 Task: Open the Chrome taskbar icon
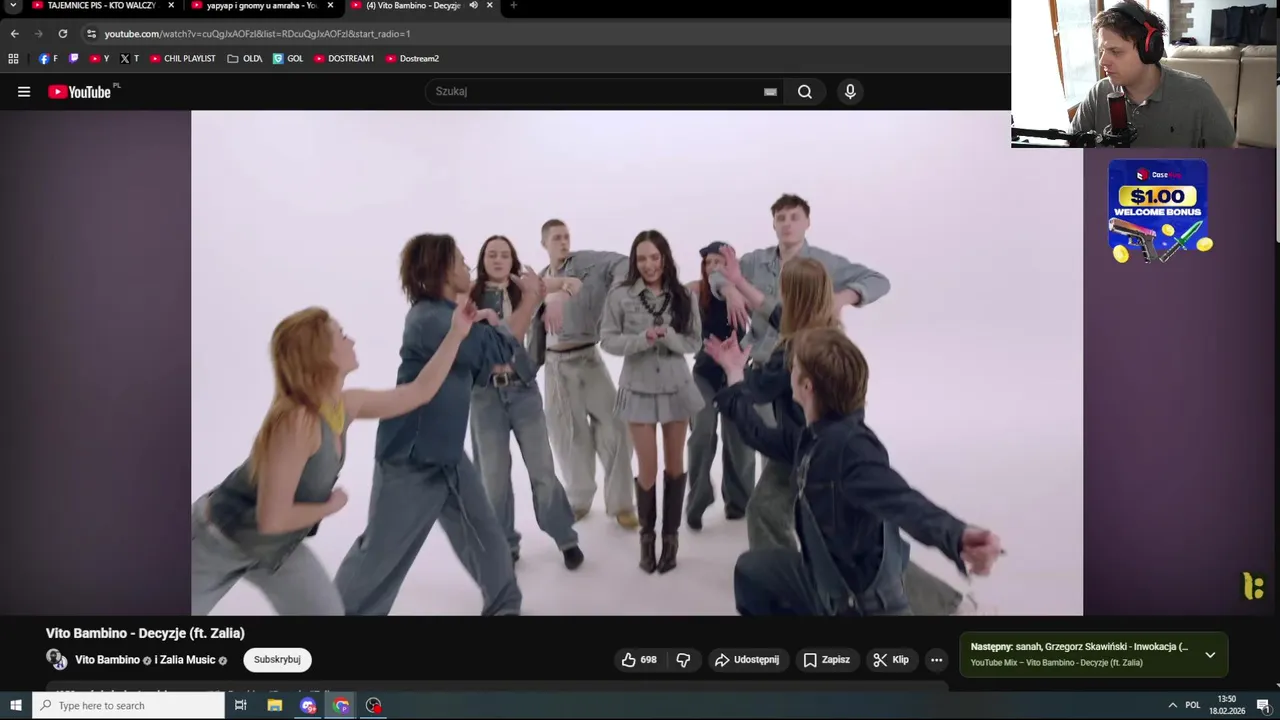[341, 705]
